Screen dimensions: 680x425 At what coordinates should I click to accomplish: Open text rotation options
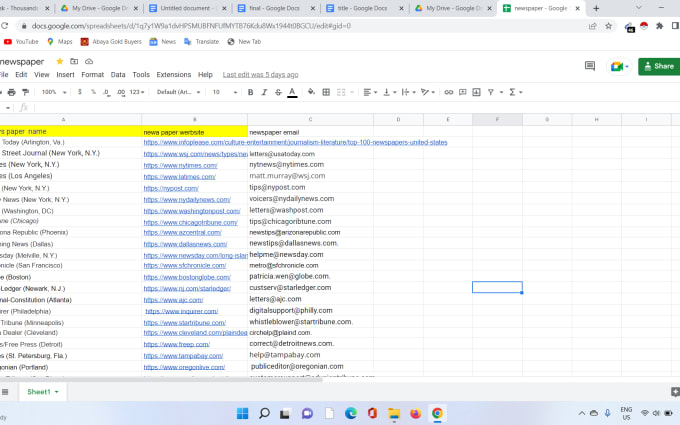428,92
